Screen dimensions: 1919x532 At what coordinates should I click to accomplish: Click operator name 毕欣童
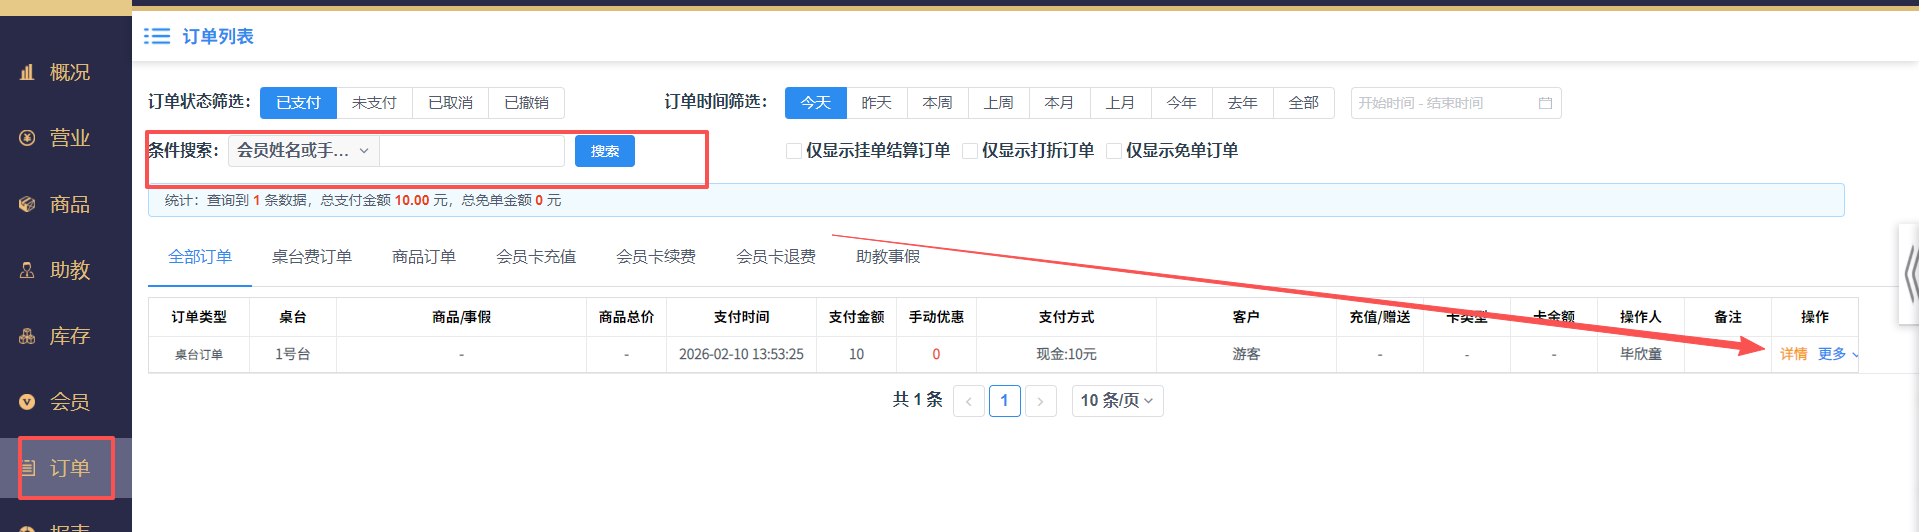pyautogui.click(x=1641, y=354)
